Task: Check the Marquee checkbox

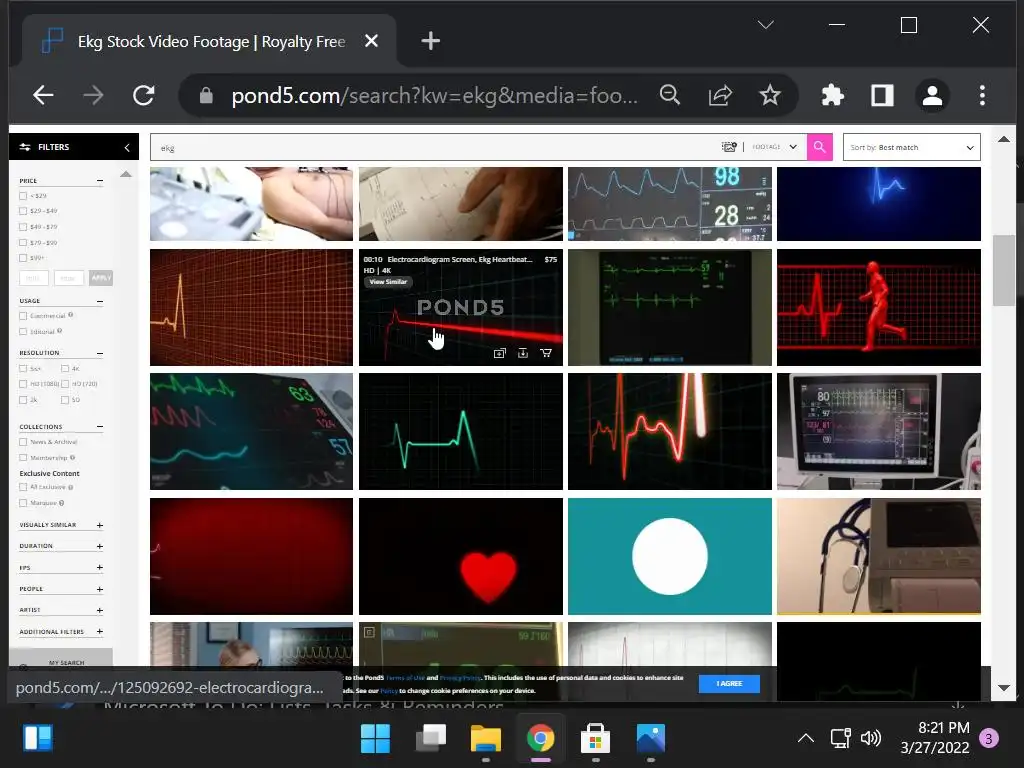Action: pos(24,503)
